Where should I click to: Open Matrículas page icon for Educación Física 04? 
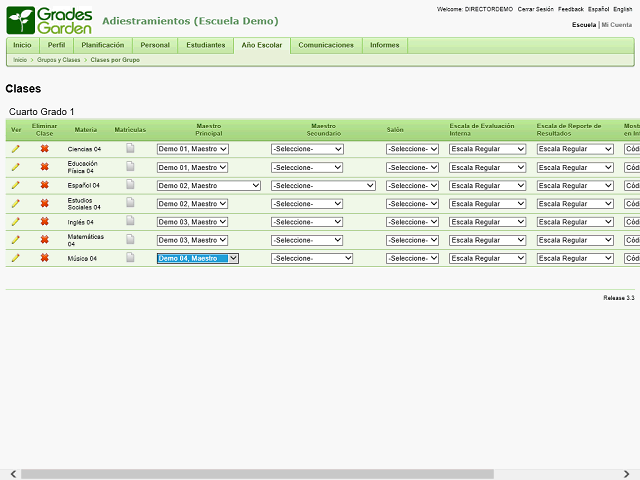[130, 167]
